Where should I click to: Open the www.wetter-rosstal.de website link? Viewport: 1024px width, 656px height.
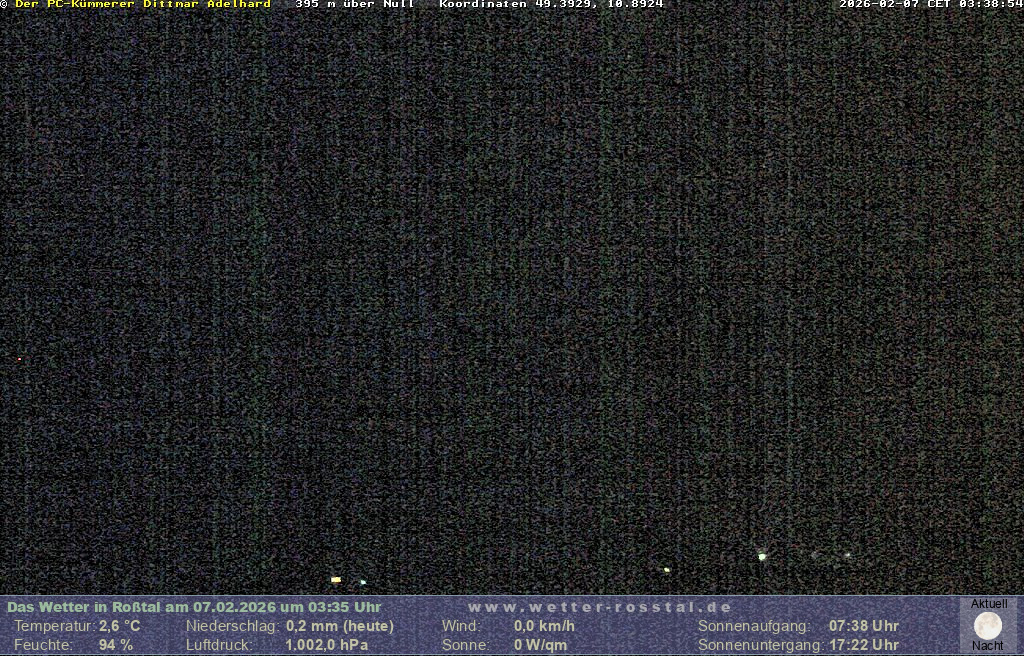tap(600, 607)
